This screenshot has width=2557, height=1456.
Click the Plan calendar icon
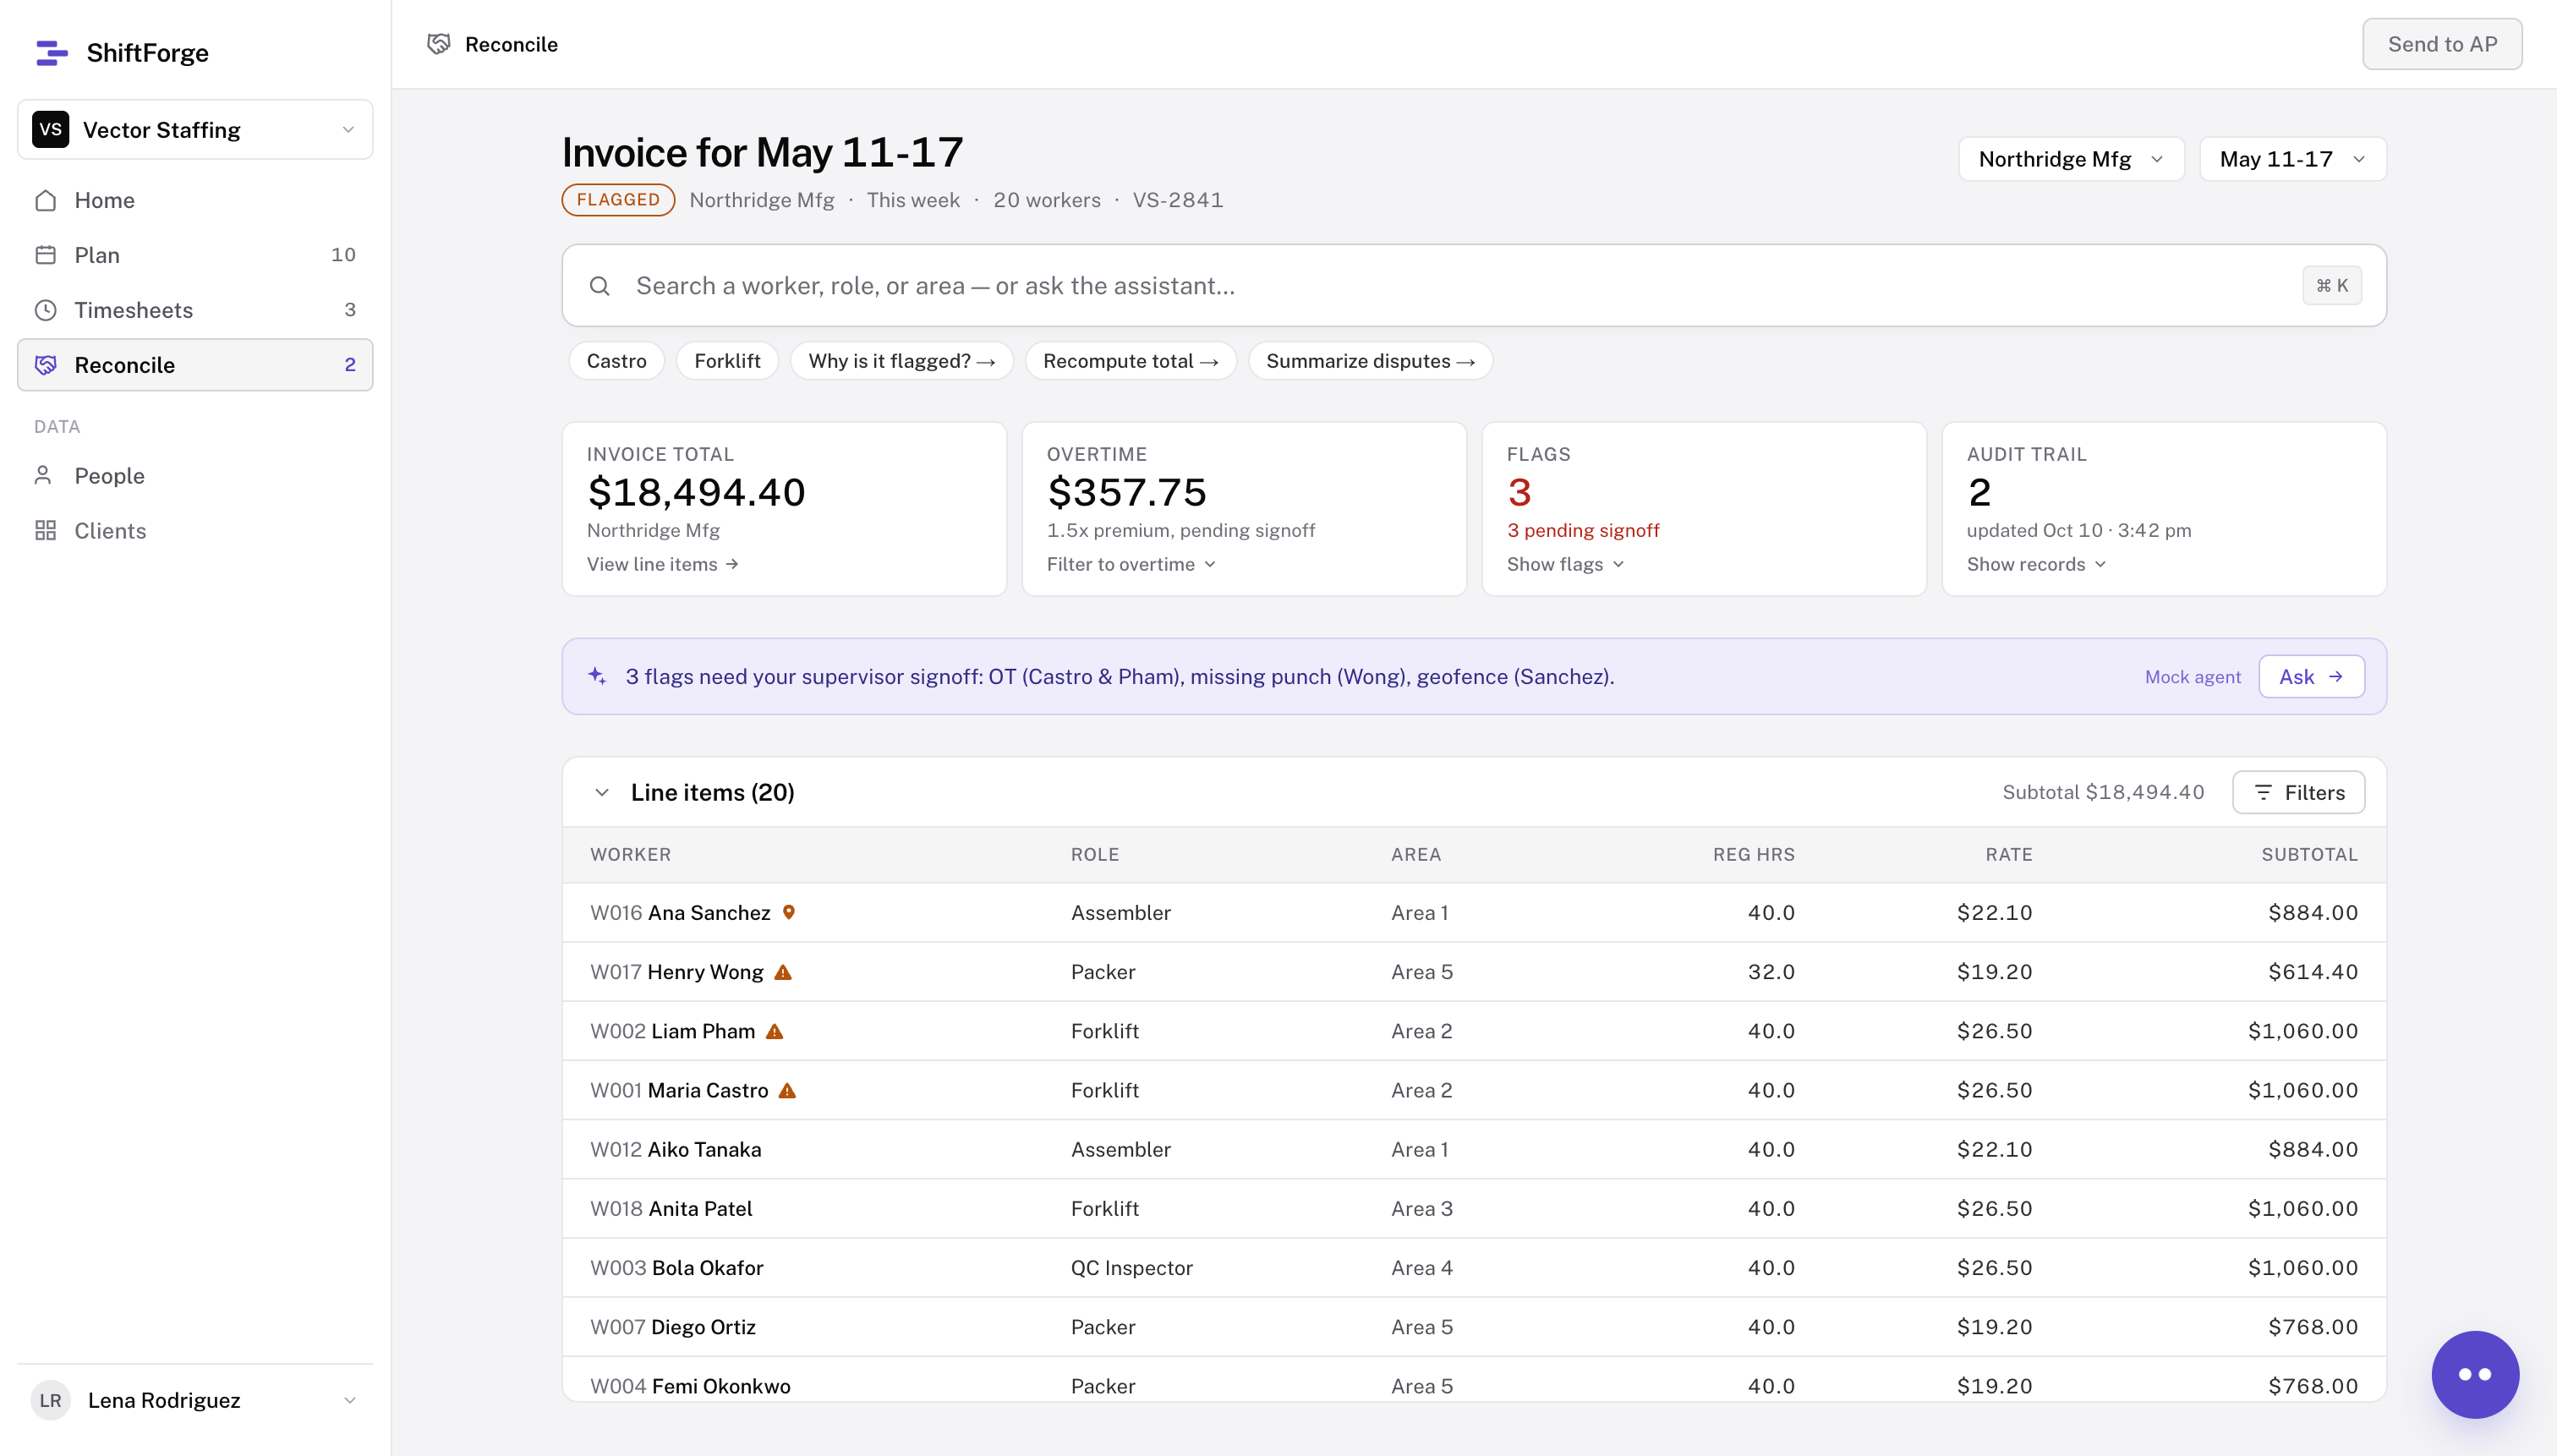(x=45, y=255)
